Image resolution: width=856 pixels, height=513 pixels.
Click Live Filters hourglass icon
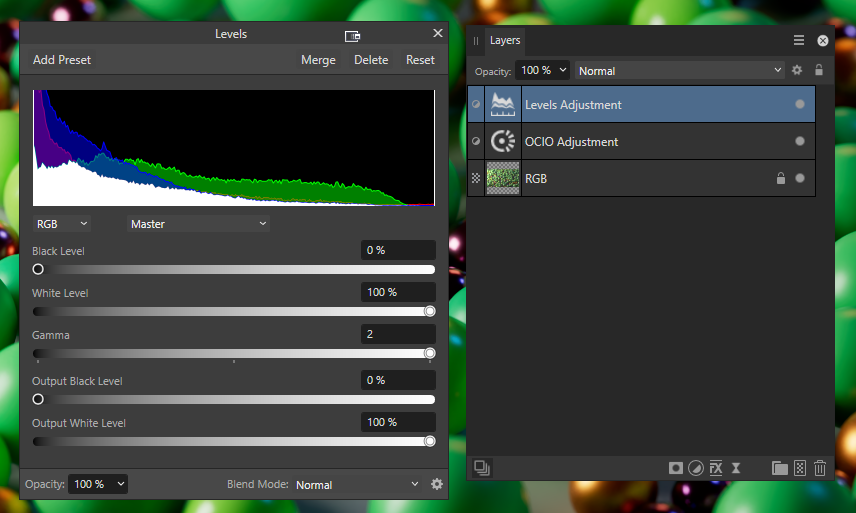(736, 468)
